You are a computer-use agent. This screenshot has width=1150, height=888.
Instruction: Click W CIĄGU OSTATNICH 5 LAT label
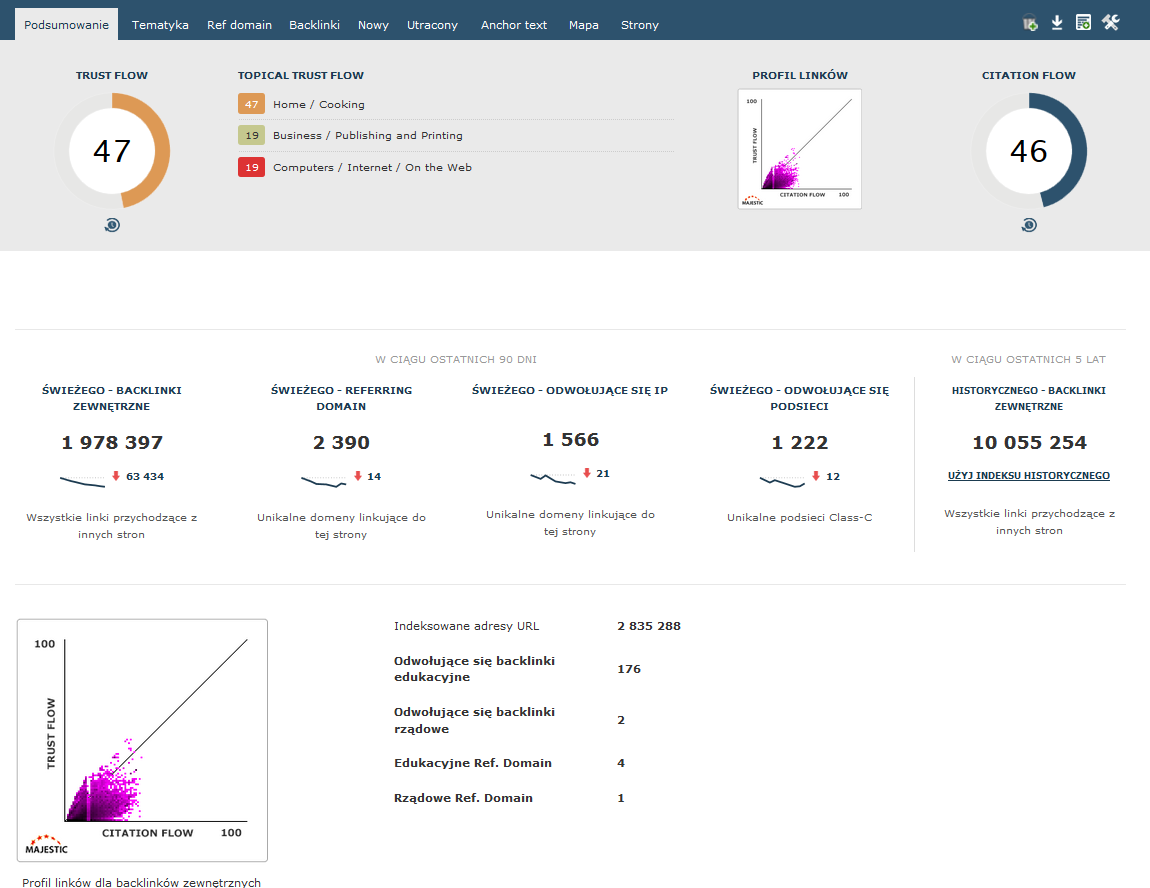click(1028, 359)
